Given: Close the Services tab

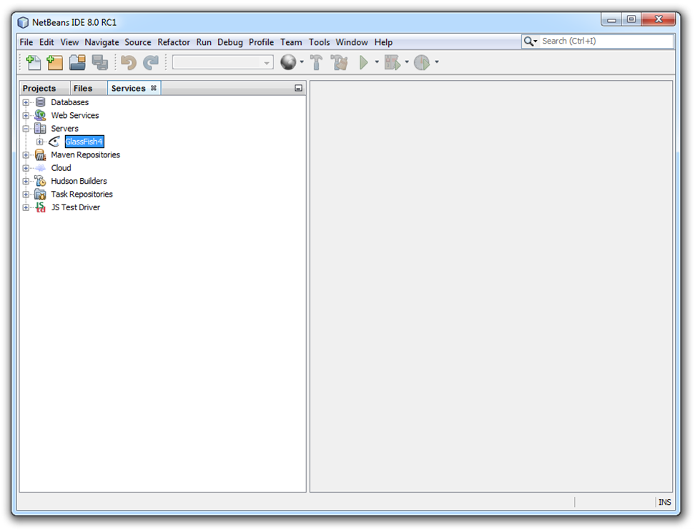Looking at the screenshot, I should point(154,88).
